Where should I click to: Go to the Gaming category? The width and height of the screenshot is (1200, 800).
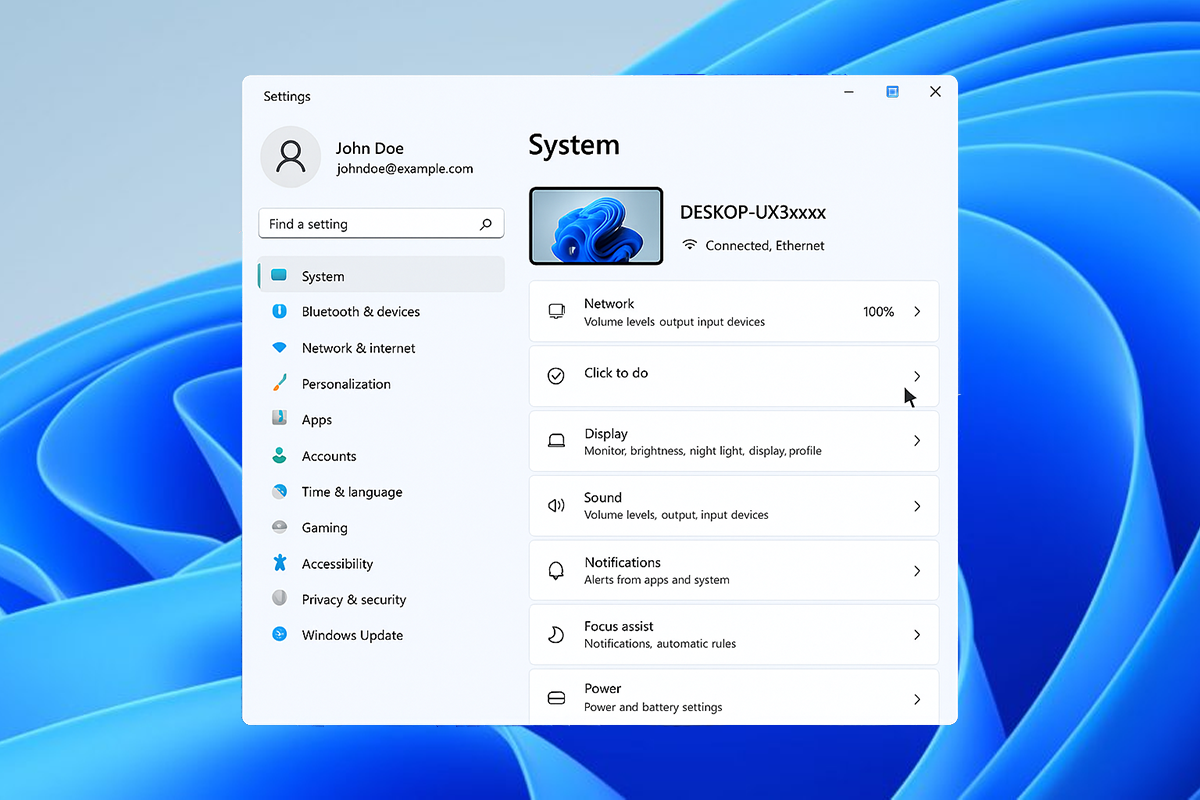click(x=325, y=528)
